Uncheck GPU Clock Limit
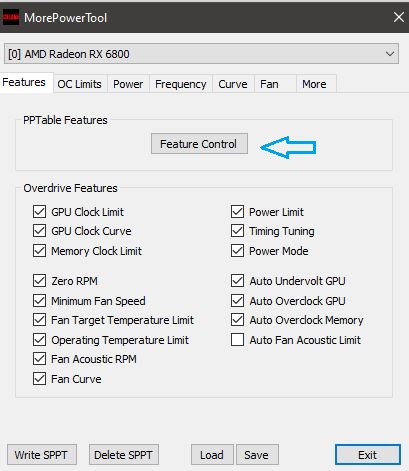 pyautogui.click(x=39, y=212)
